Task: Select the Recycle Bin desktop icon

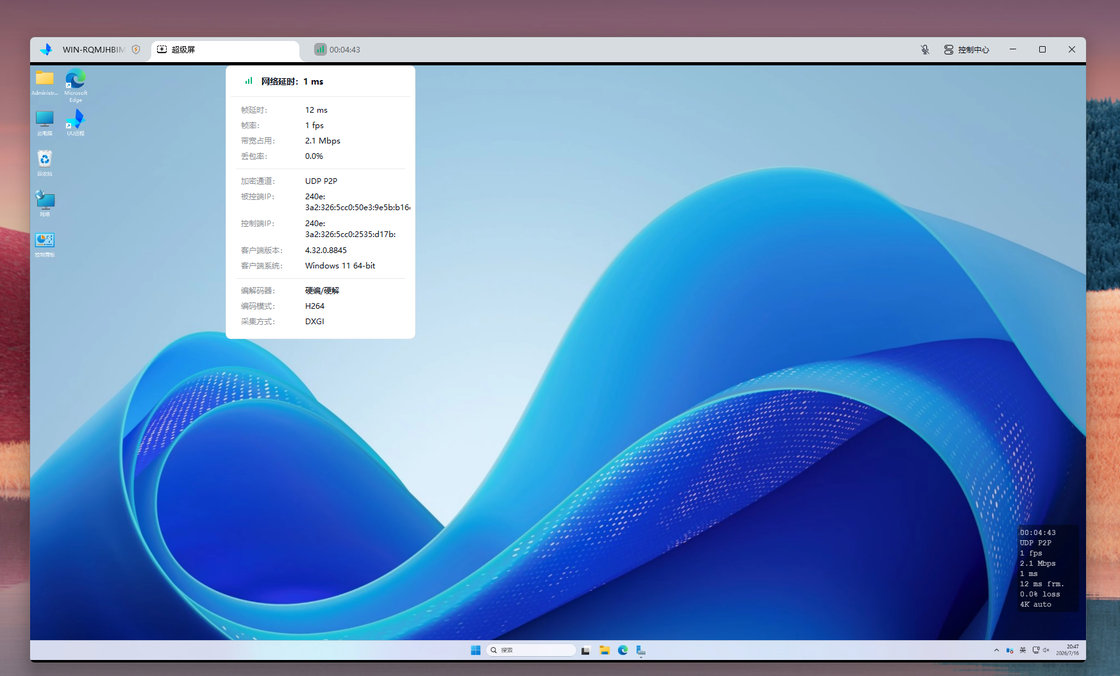Action: 44,163
